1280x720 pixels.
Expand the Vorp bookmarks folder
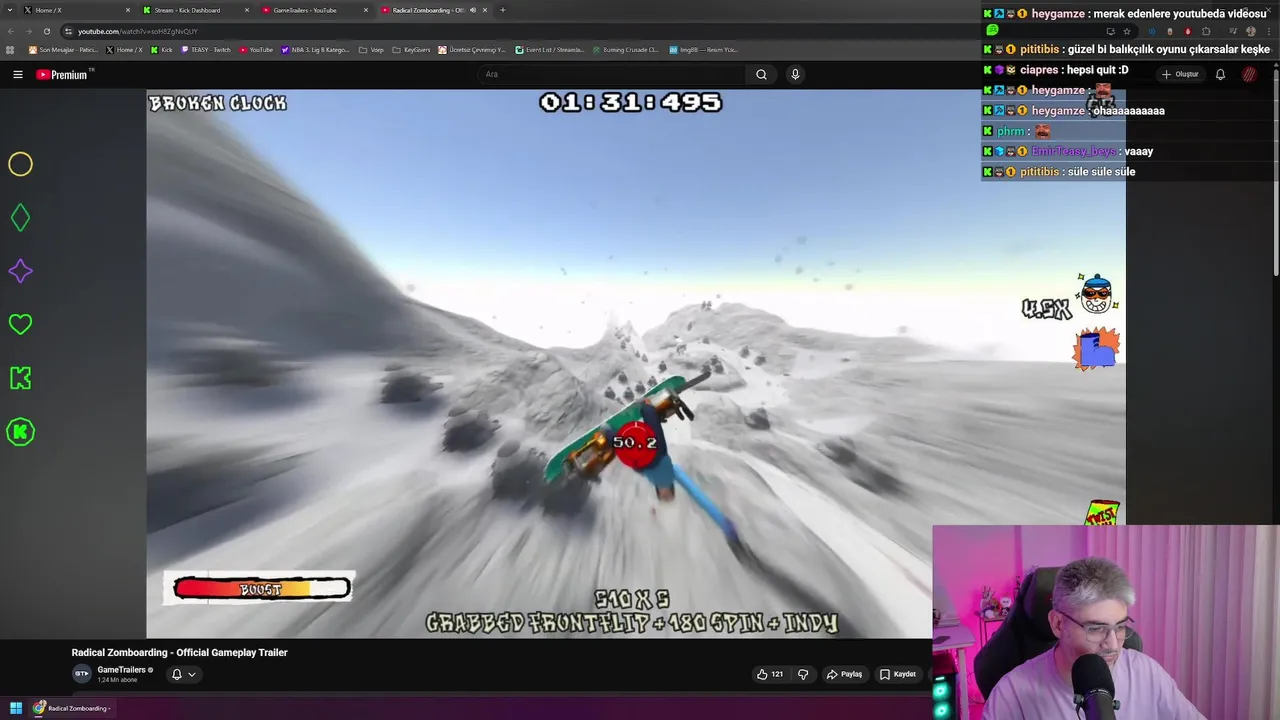tap(371, 49)
